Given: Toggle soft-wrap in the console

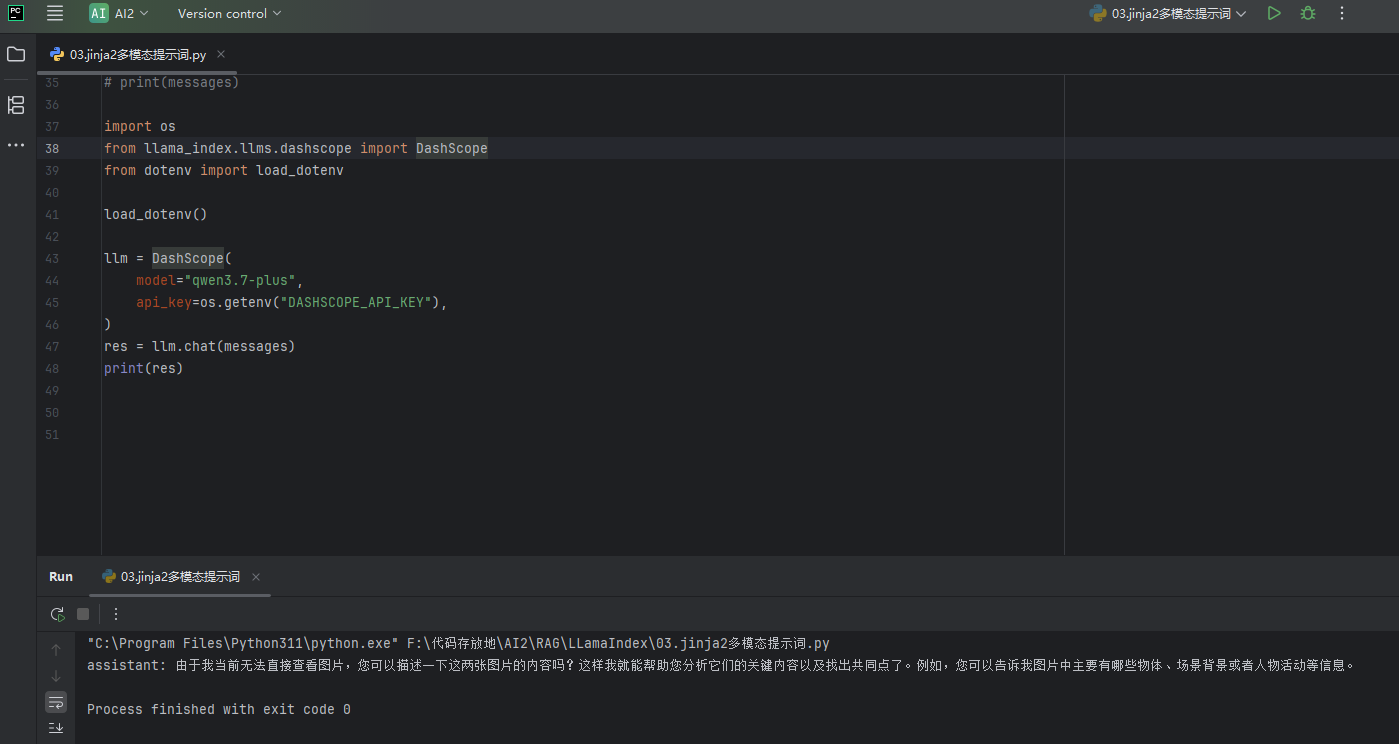Looking at the screenshot, I should 56,702.
